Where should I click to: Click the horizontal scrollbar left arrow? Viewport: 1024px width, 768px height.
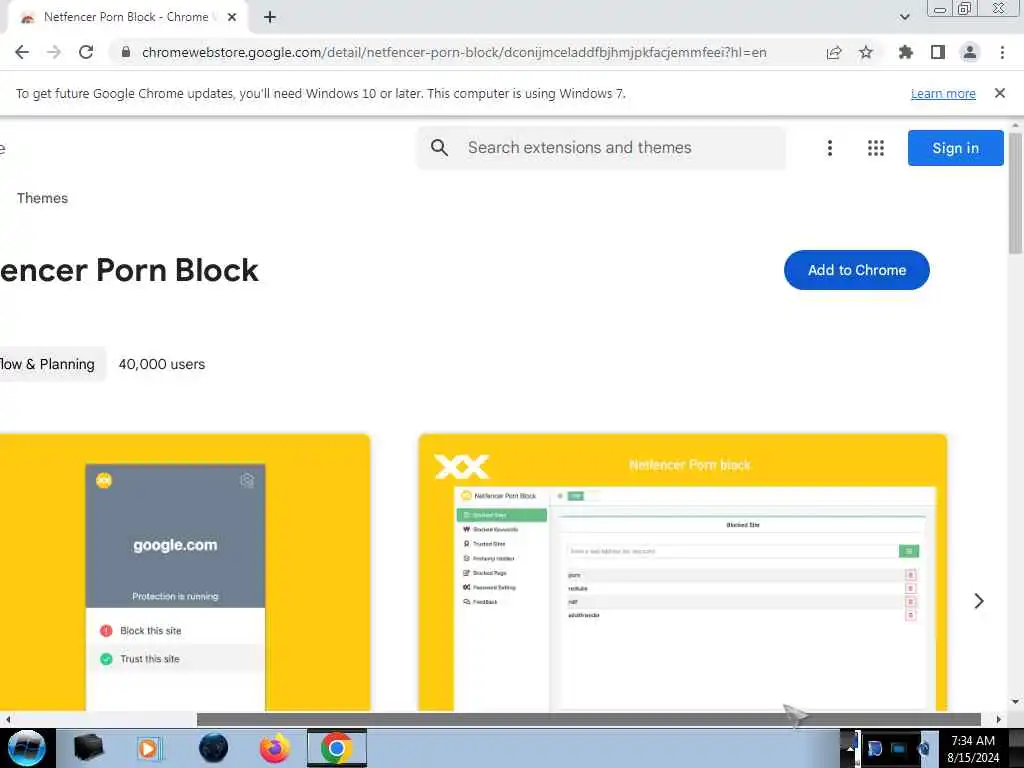click(x=7, y=719)
